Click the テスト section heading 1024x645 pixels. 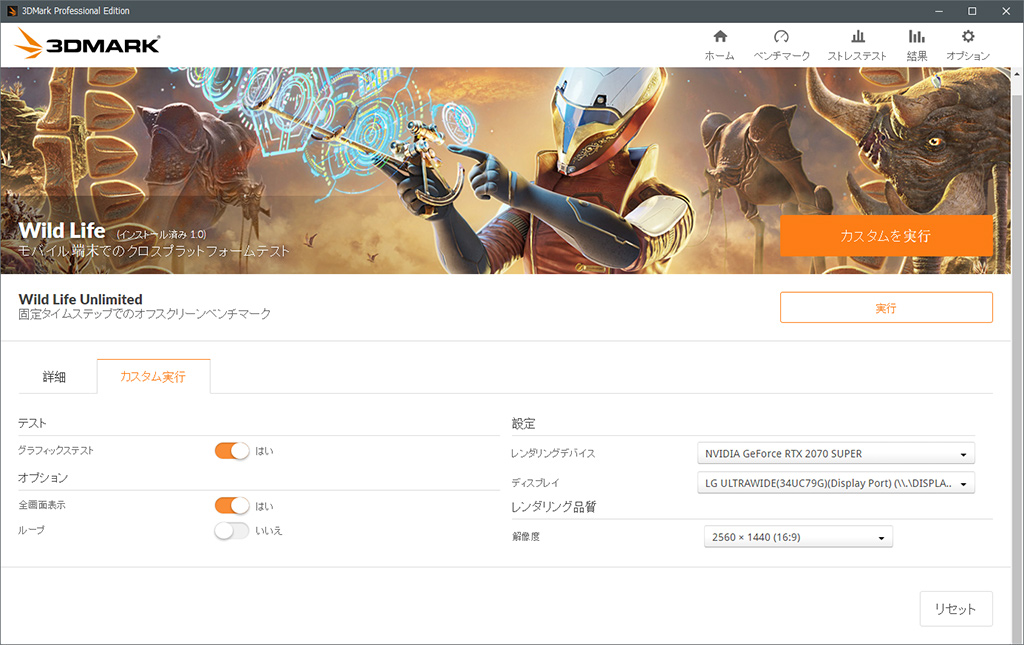32,423
